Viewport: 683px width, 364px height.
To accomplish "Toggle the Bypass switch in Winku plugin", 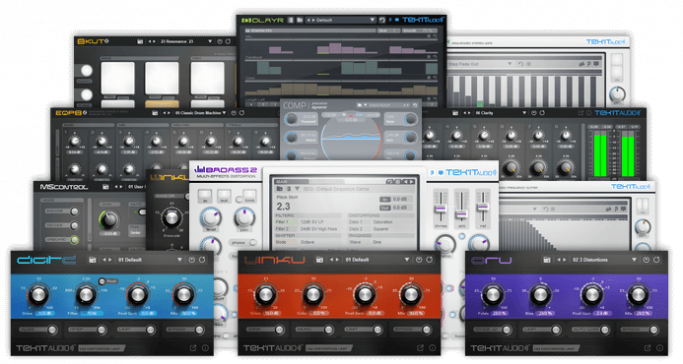I will pos(426,330).
